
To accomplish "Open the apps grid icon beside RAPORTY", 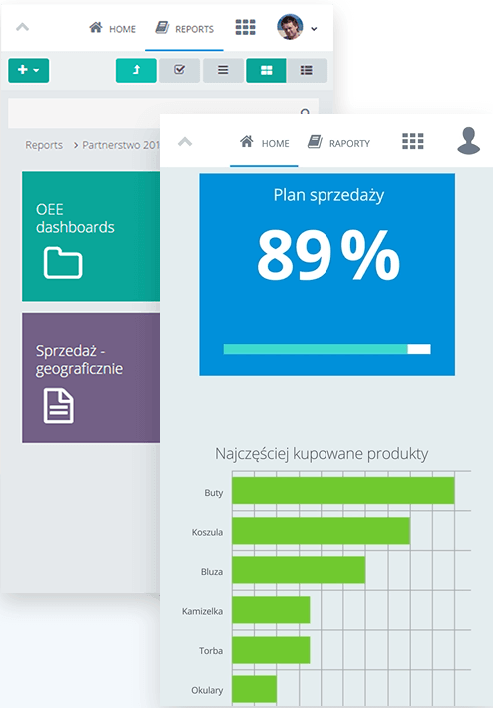I will tap(413, 141).
